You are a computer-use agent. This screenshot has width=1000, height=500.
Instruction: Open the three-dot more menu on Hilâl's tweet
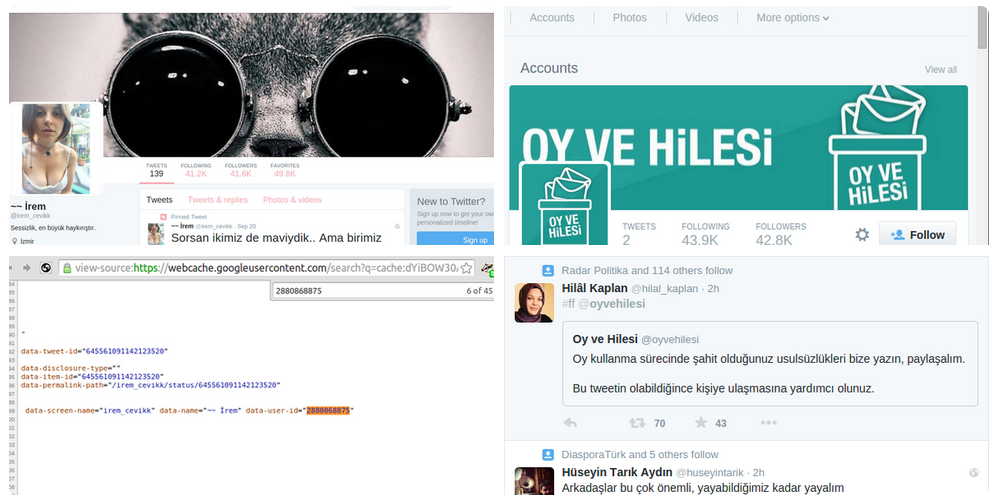768,423
